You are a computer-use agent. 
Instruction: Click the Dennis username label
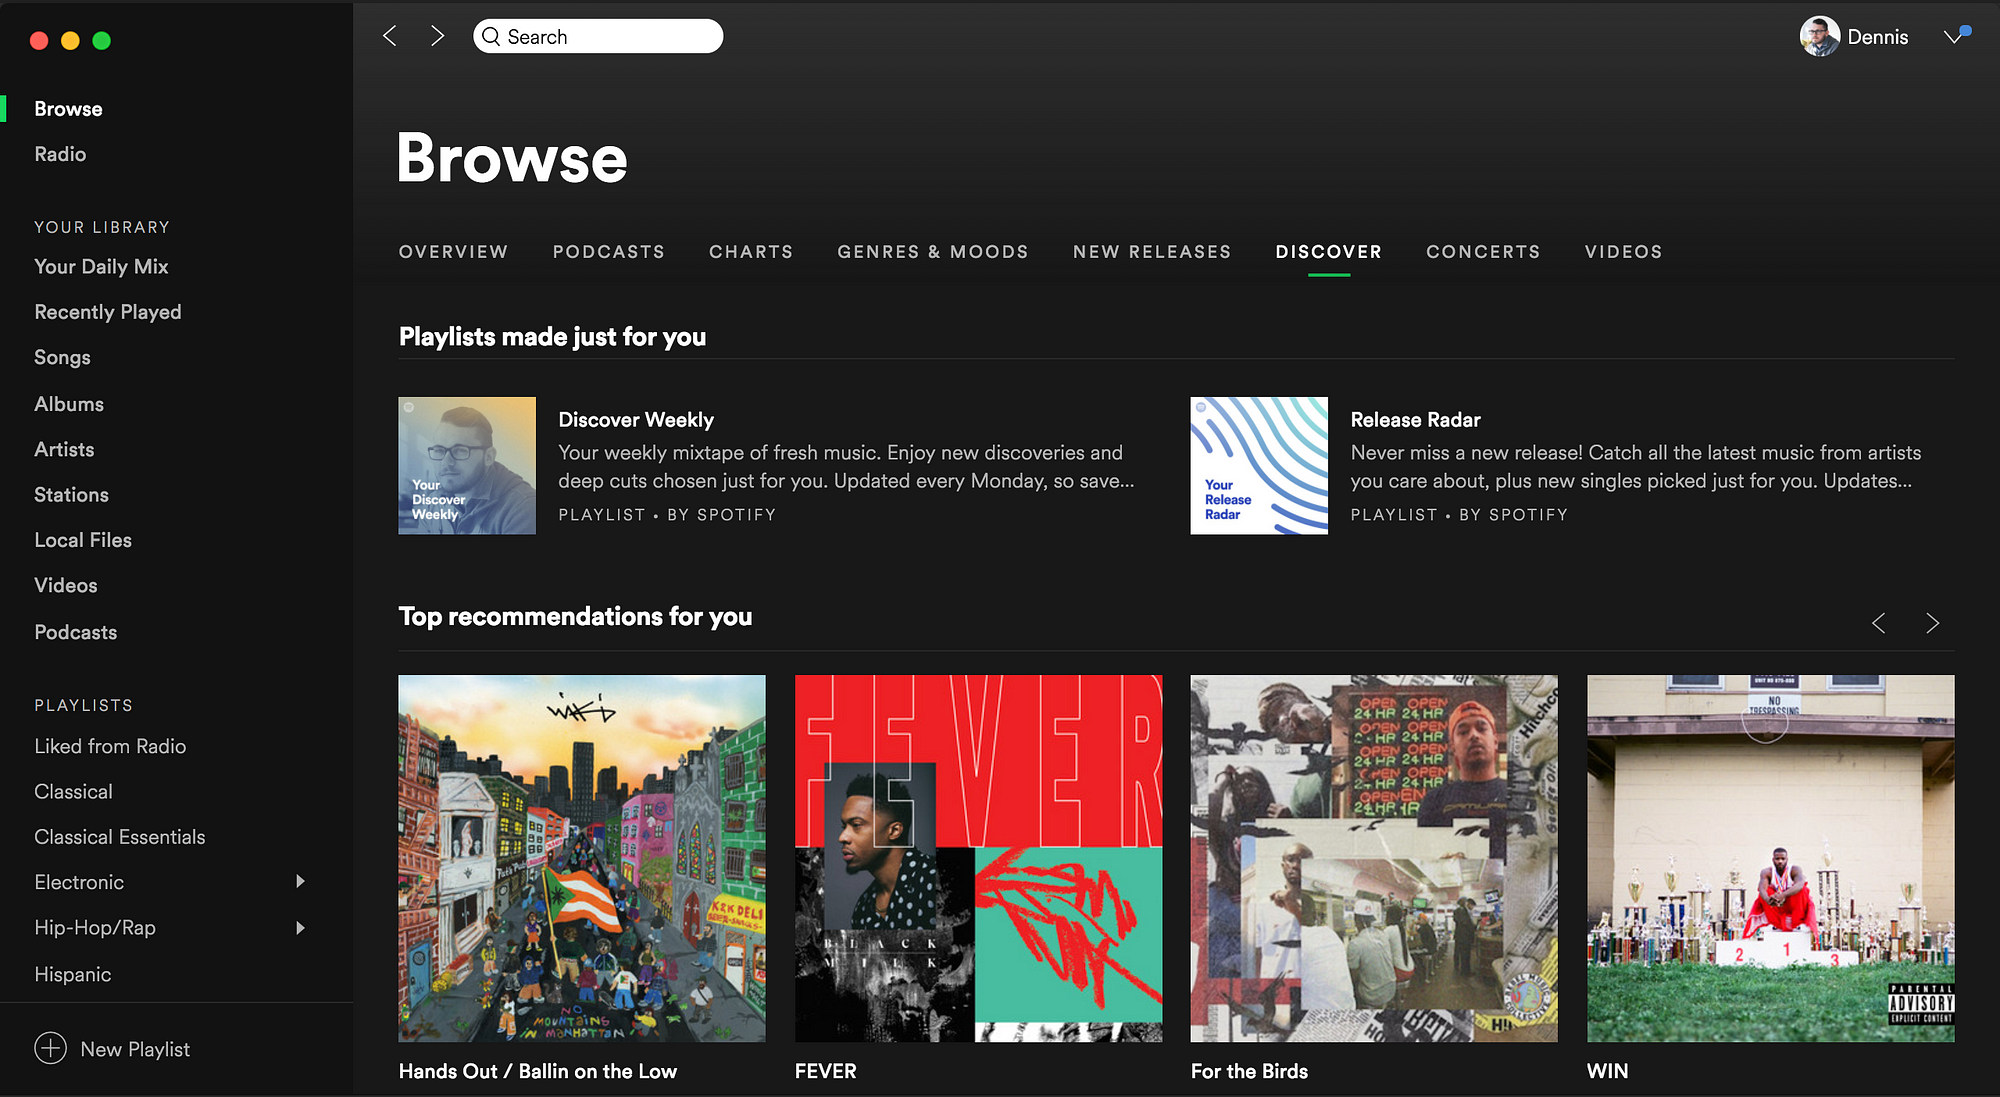[x=1877, y=37]
